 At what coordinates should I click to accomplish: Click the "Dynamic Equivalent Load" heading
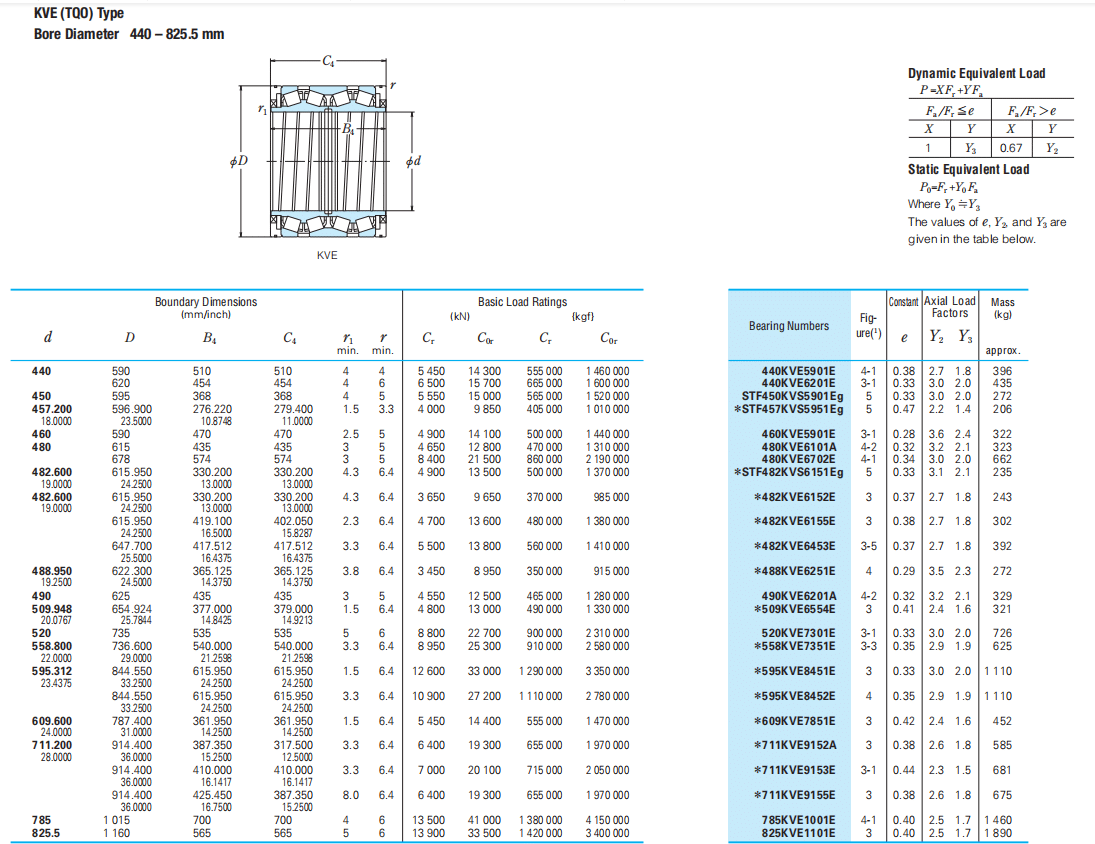click(x=976, y=73)
